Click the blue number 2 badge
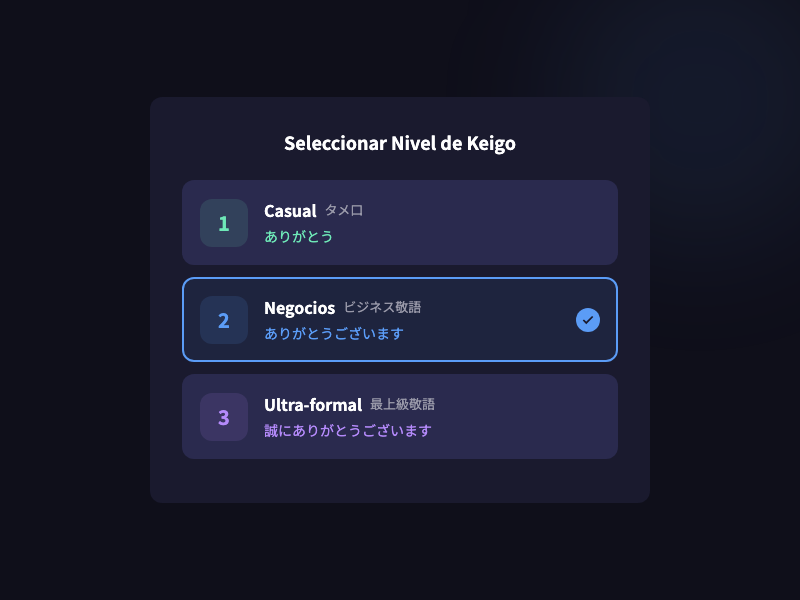The image size is (800, 600). 223,320
